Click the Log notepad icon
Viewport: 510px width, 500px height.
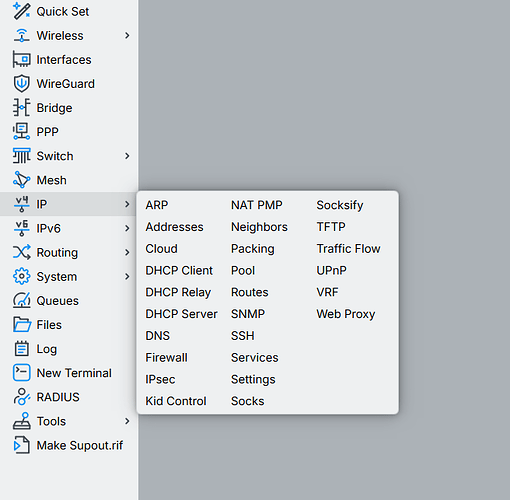click(21, 349)
